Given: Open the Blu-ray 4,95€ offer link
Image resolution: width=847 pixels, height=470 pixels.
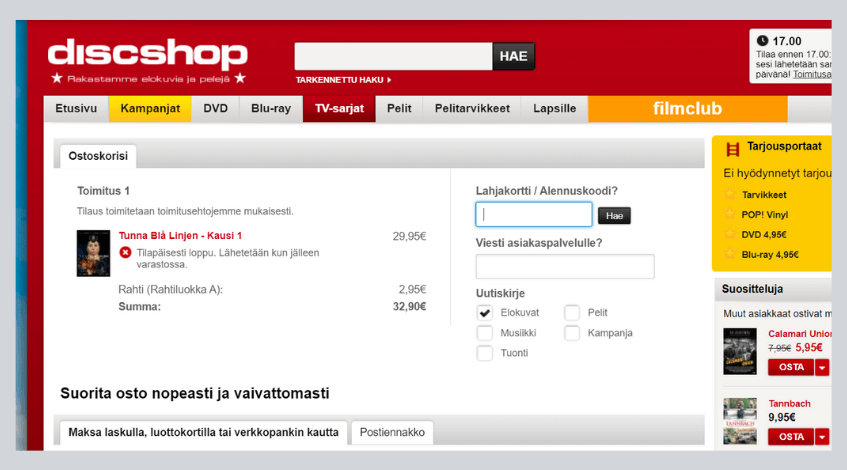Looking at the screenshot, I should click(770, 254).
